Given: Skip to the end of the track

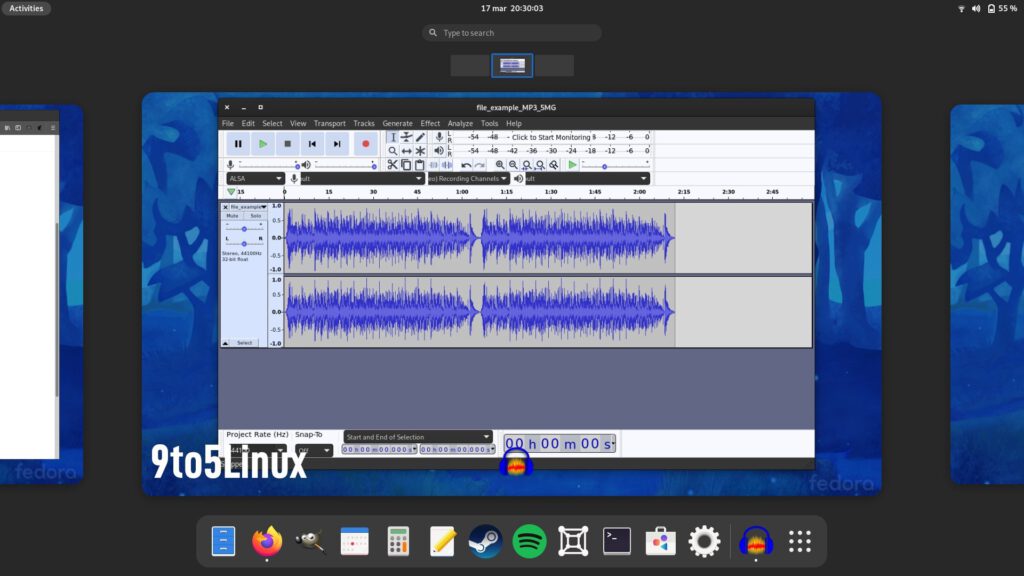Looking at the screenshot, I should [x=337, y=144].
